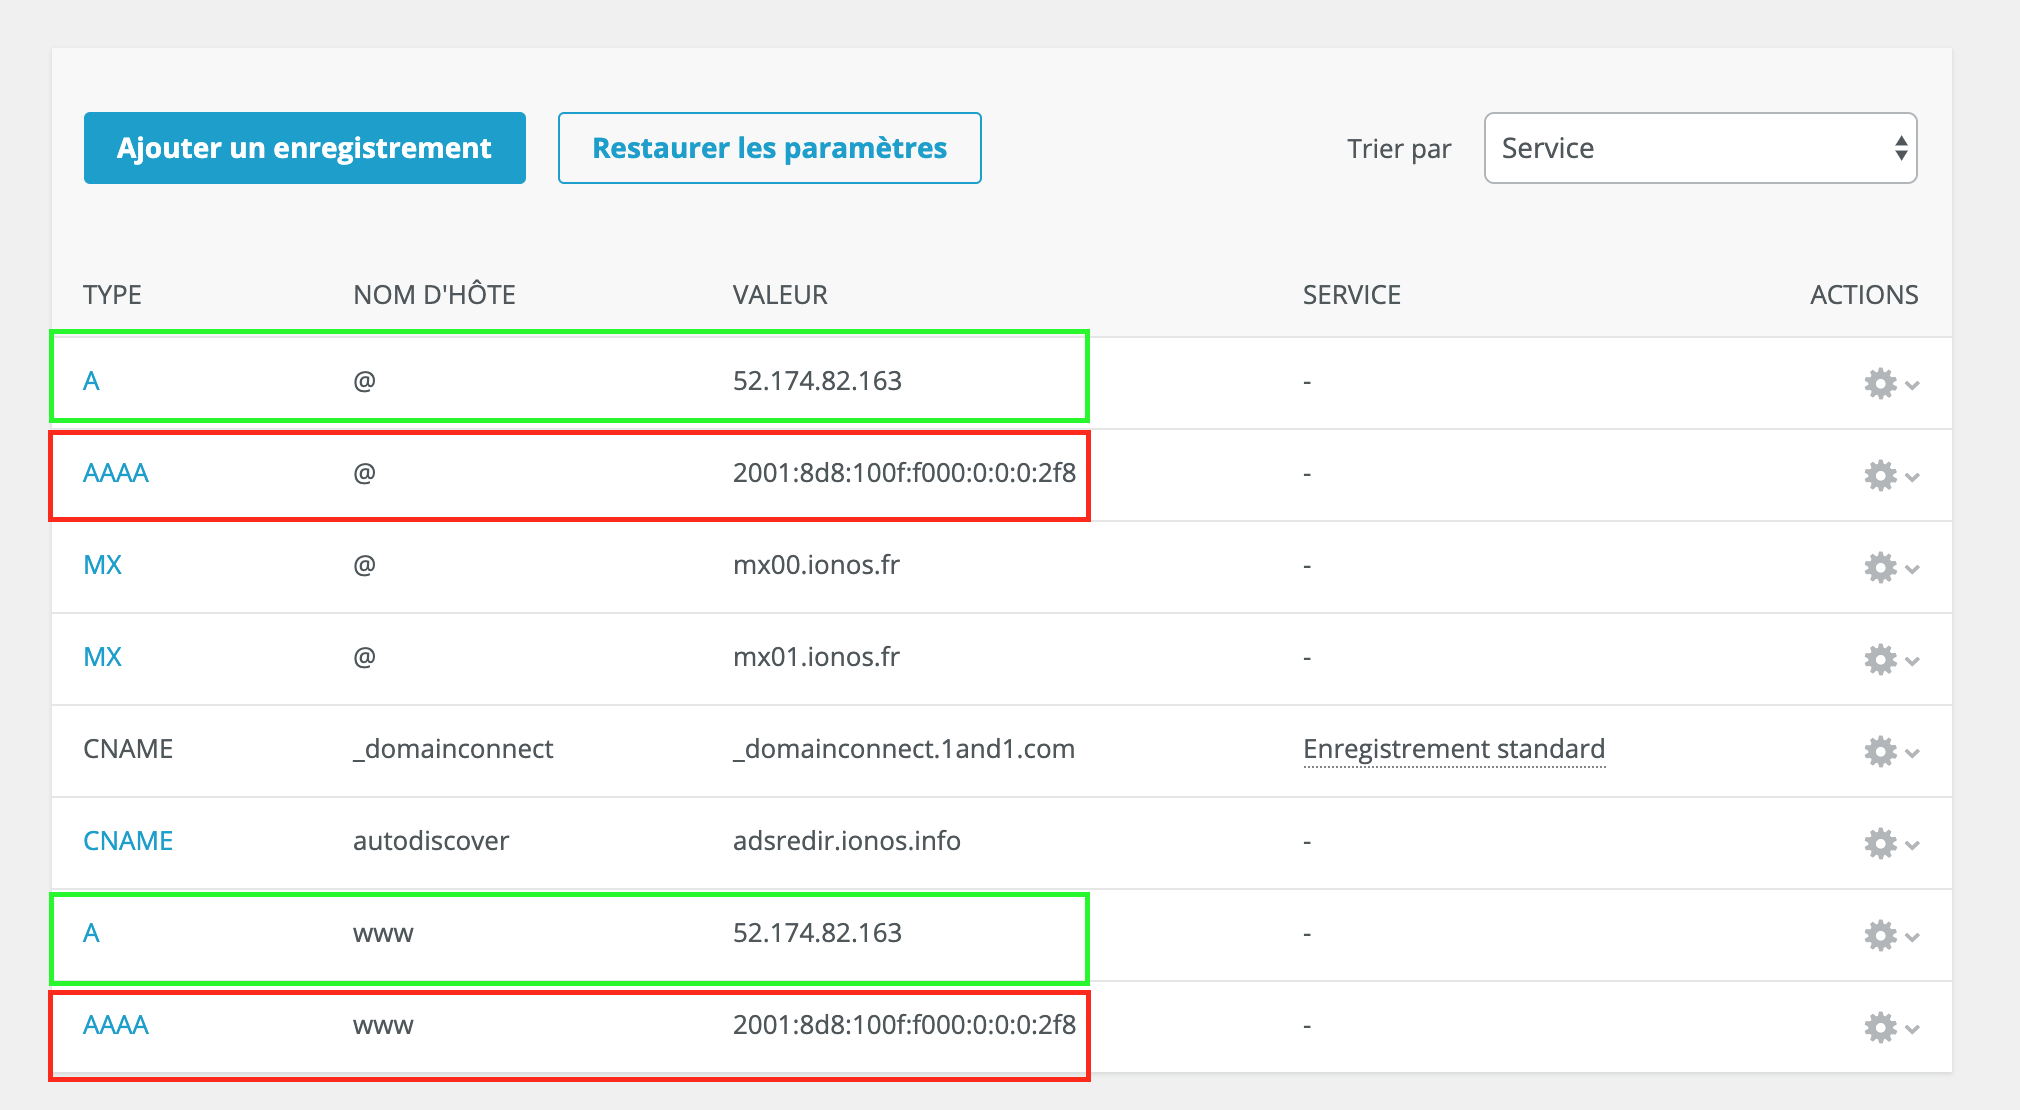
Task: Click Ajouter un enregistrement button
Action: click(x=304, y=148)
